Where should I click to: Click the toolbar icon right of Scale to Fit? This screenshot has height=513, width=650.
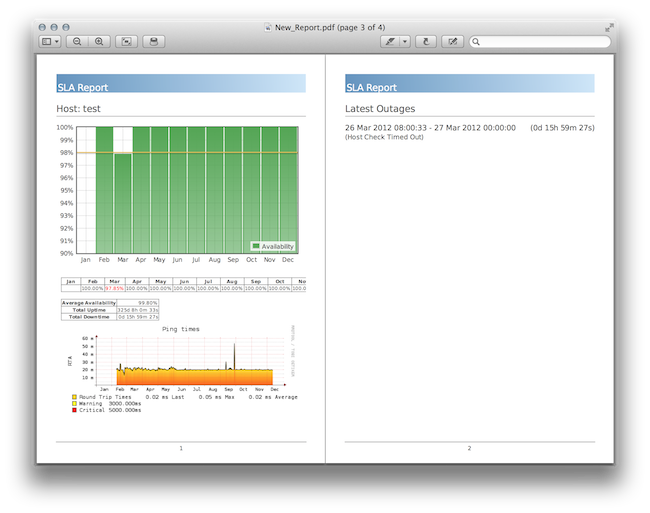click(x=153, y=42)
